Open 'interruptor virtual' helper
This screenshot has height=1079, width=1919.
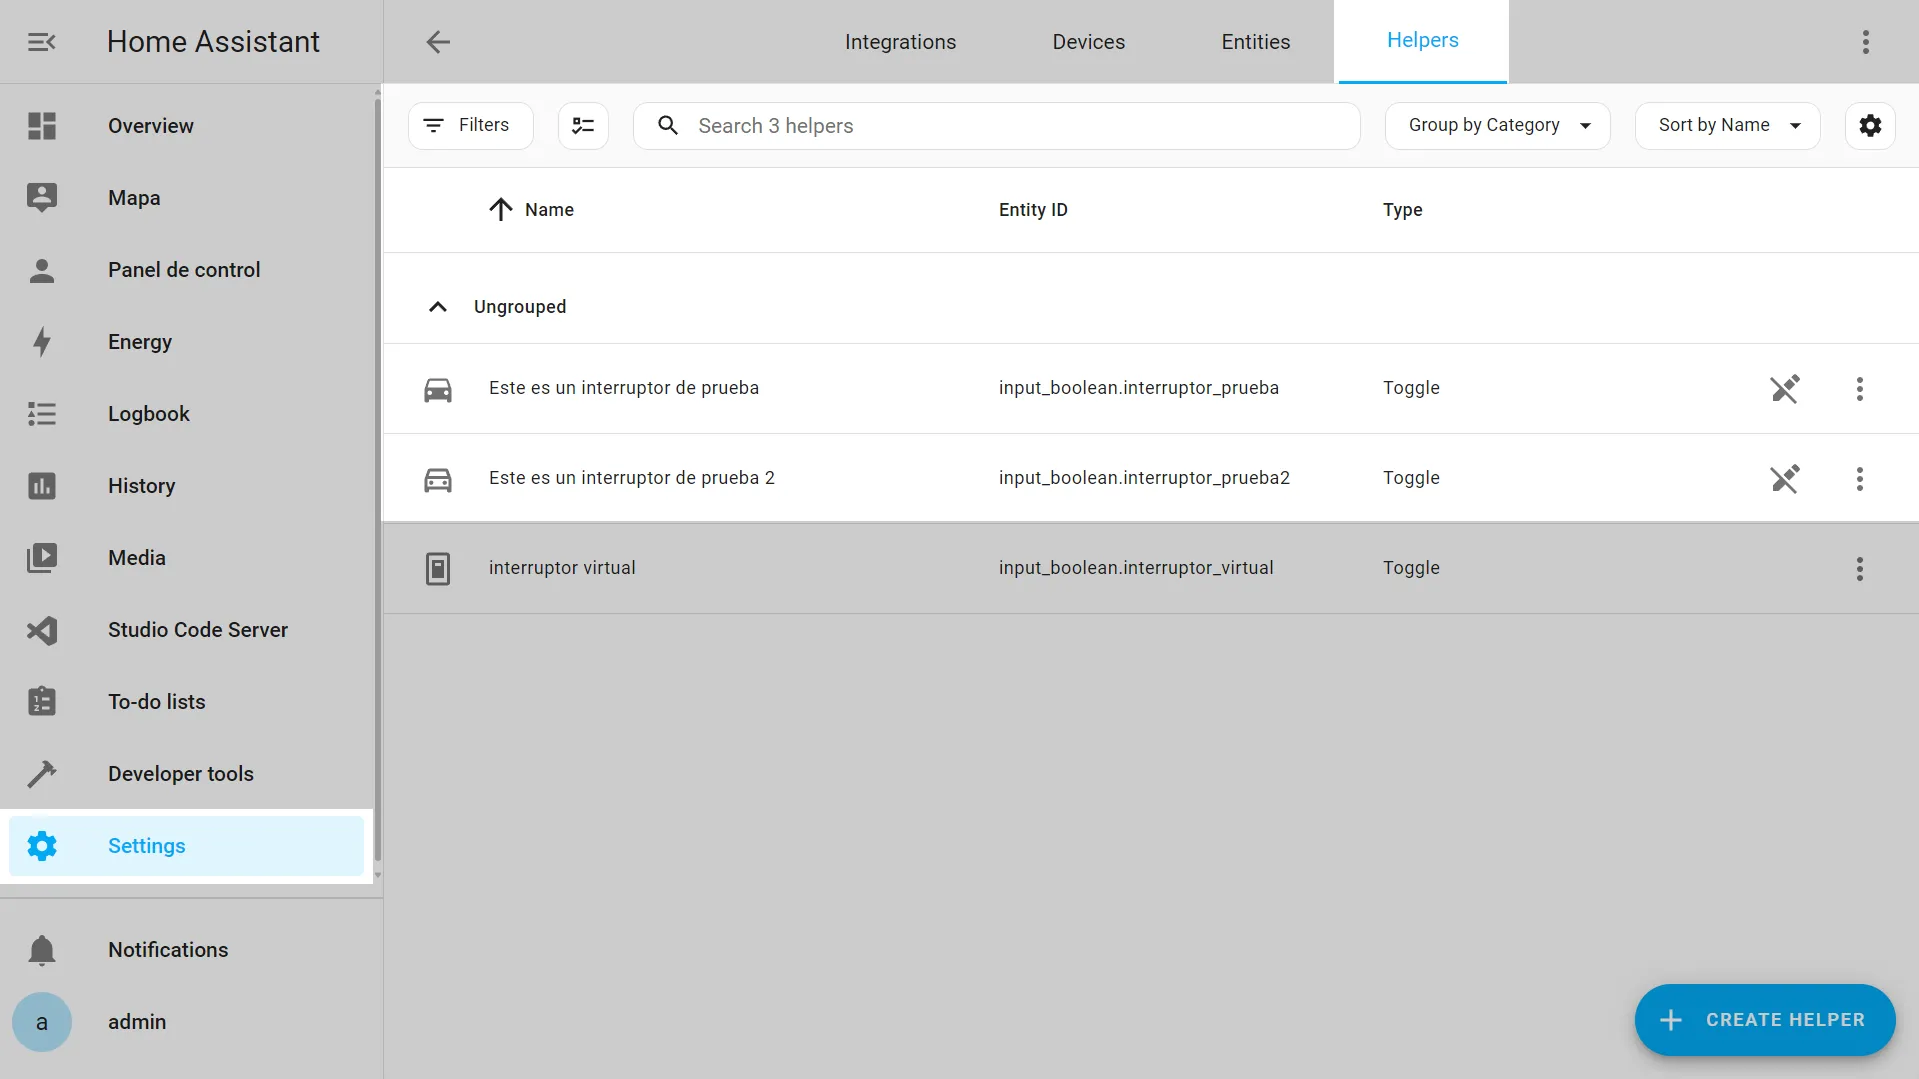click(562, 568)
